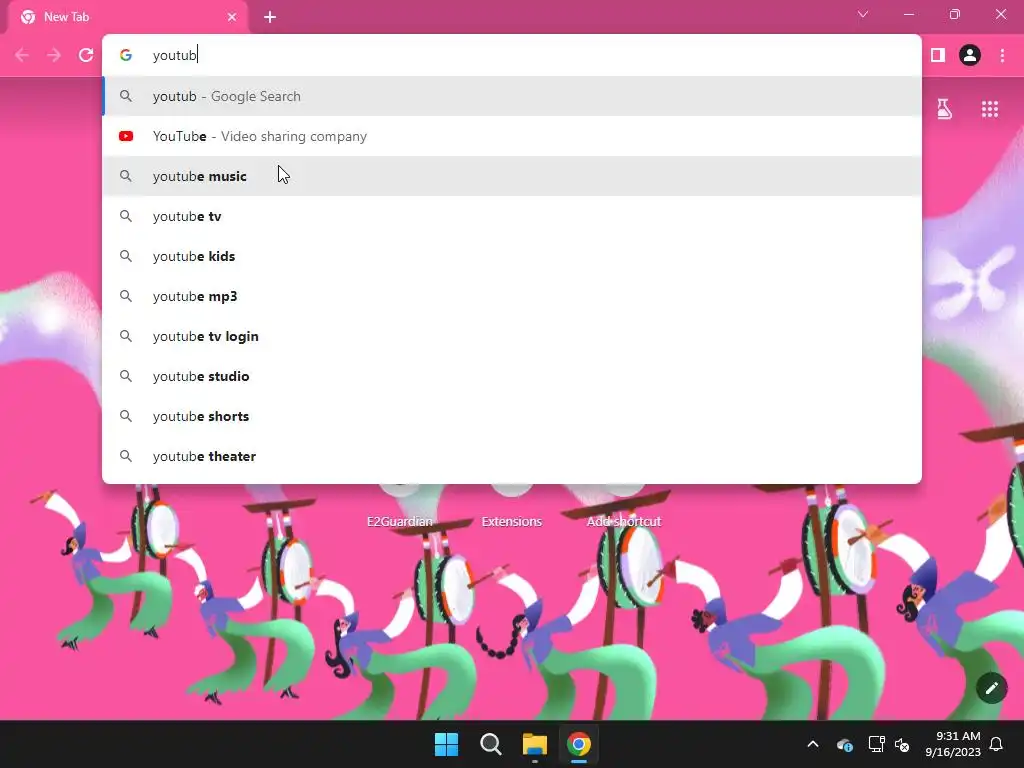Open the clock showing 9:31 AM
Screen dimensions: 1024x768
[953, 744]
